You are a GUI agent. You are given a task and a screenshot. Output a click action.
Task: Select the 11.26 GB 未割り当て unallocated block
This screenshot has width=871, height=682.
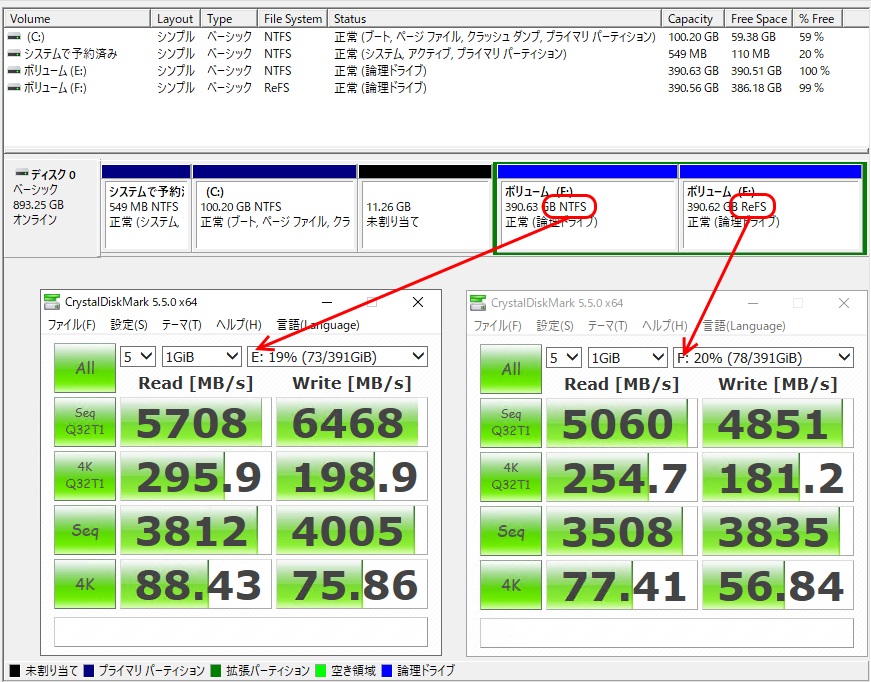(425, 208)
